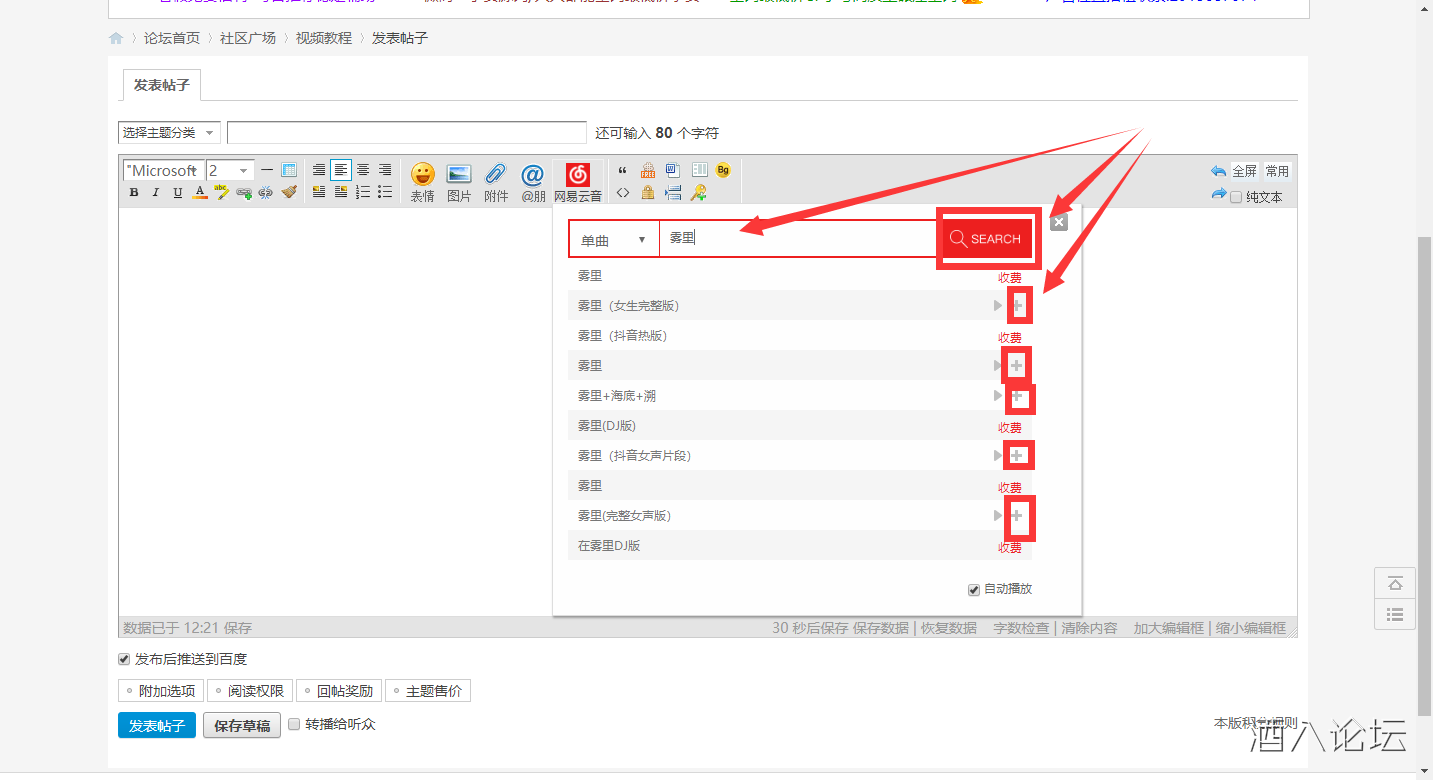Add 雾里 (女生完整版) with plus icon
1433x780 pixels.
1017,305
